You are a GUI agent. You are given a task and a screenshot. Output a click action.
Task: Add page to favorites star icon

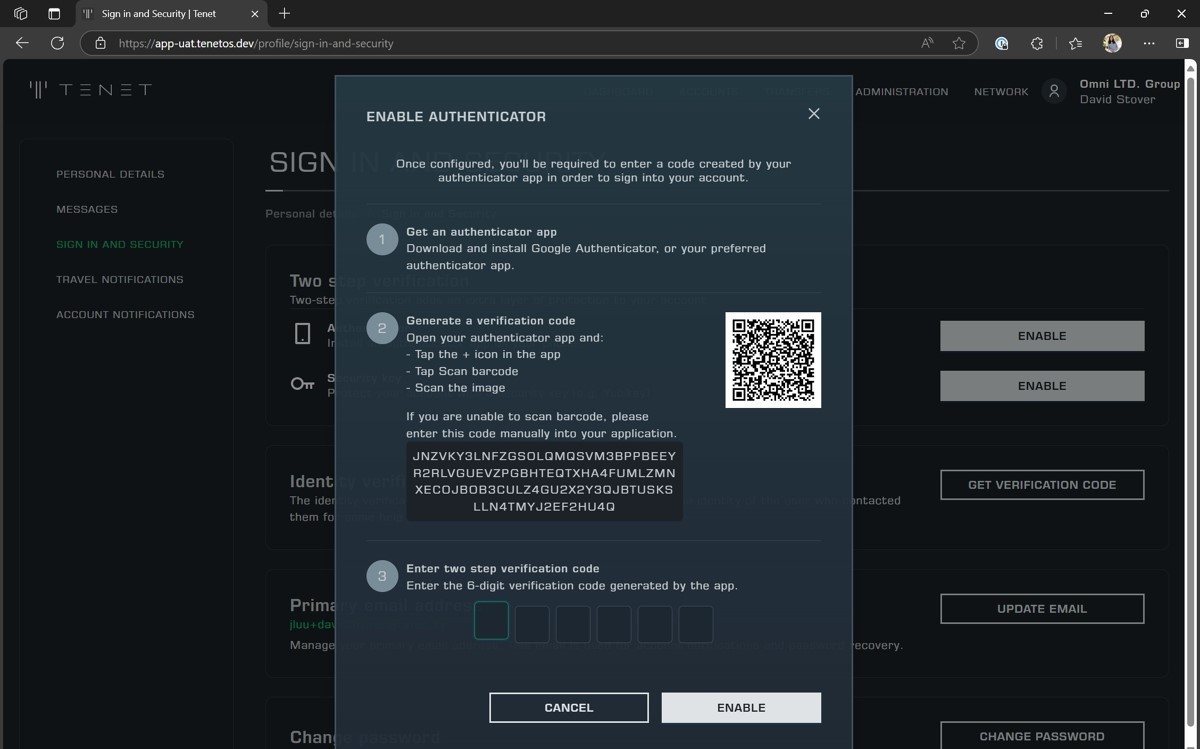(x=959, y=43)
